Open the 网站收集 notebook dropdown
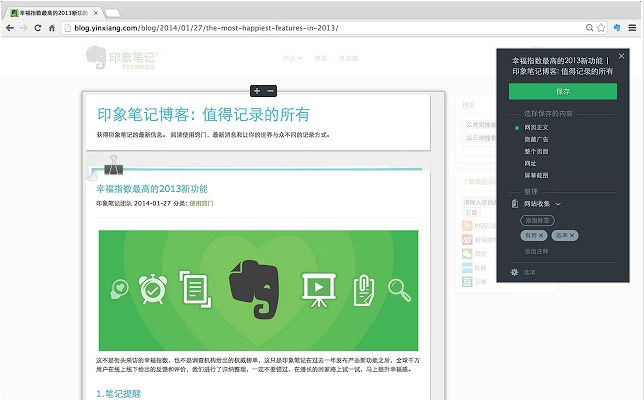 point(543,204)
